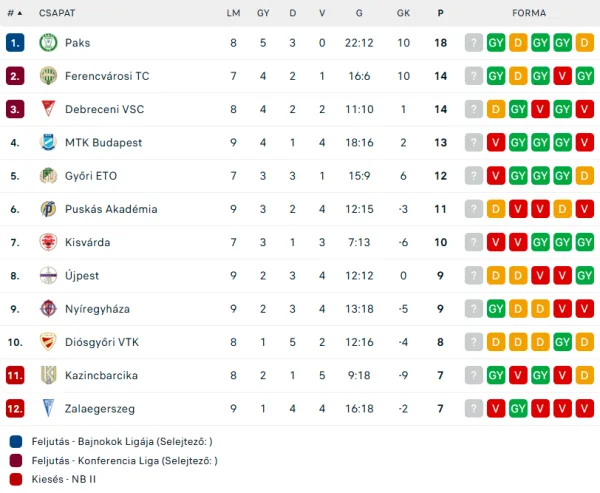Sort by the GK goal difference header
Screen dimensions: 600x493
(403, 13)
